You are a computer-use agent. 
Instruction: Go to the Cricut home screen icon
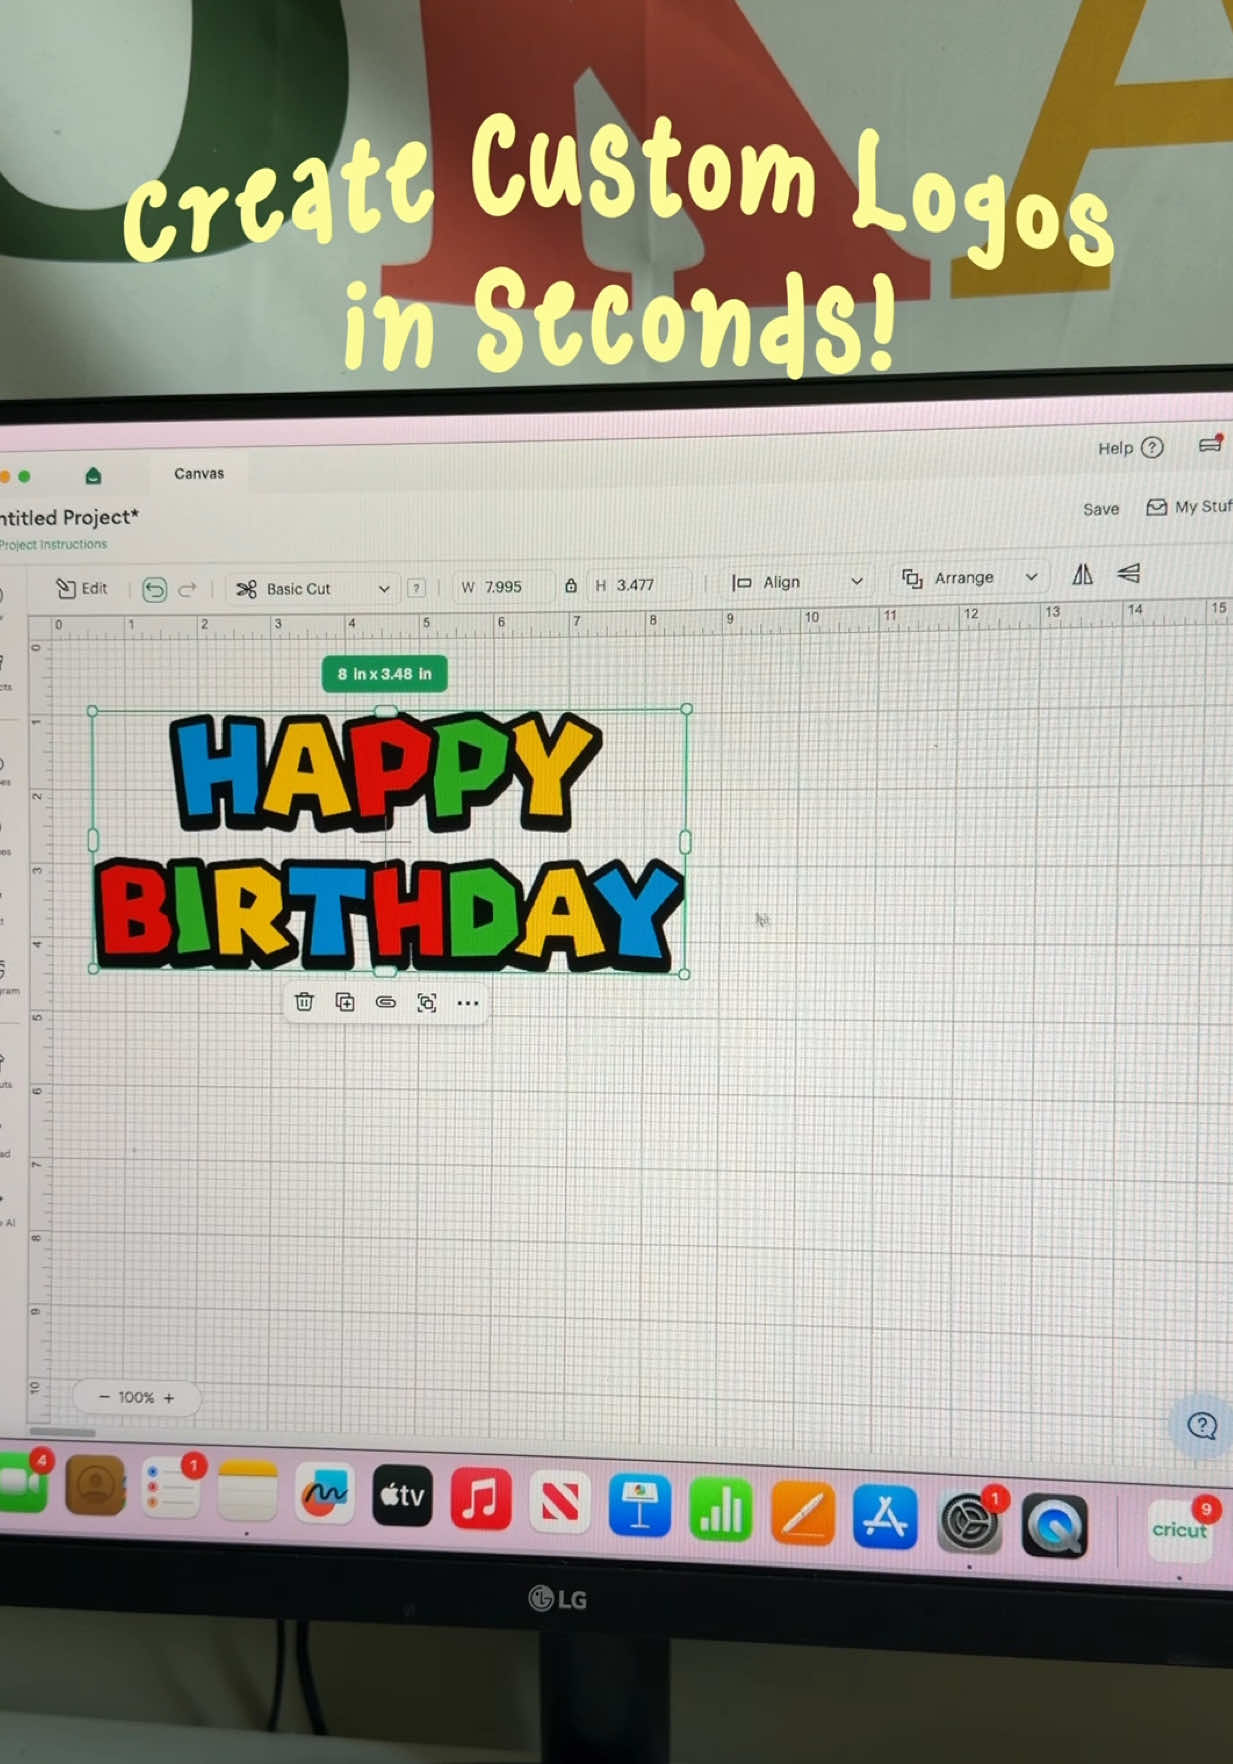pos(93,475)
